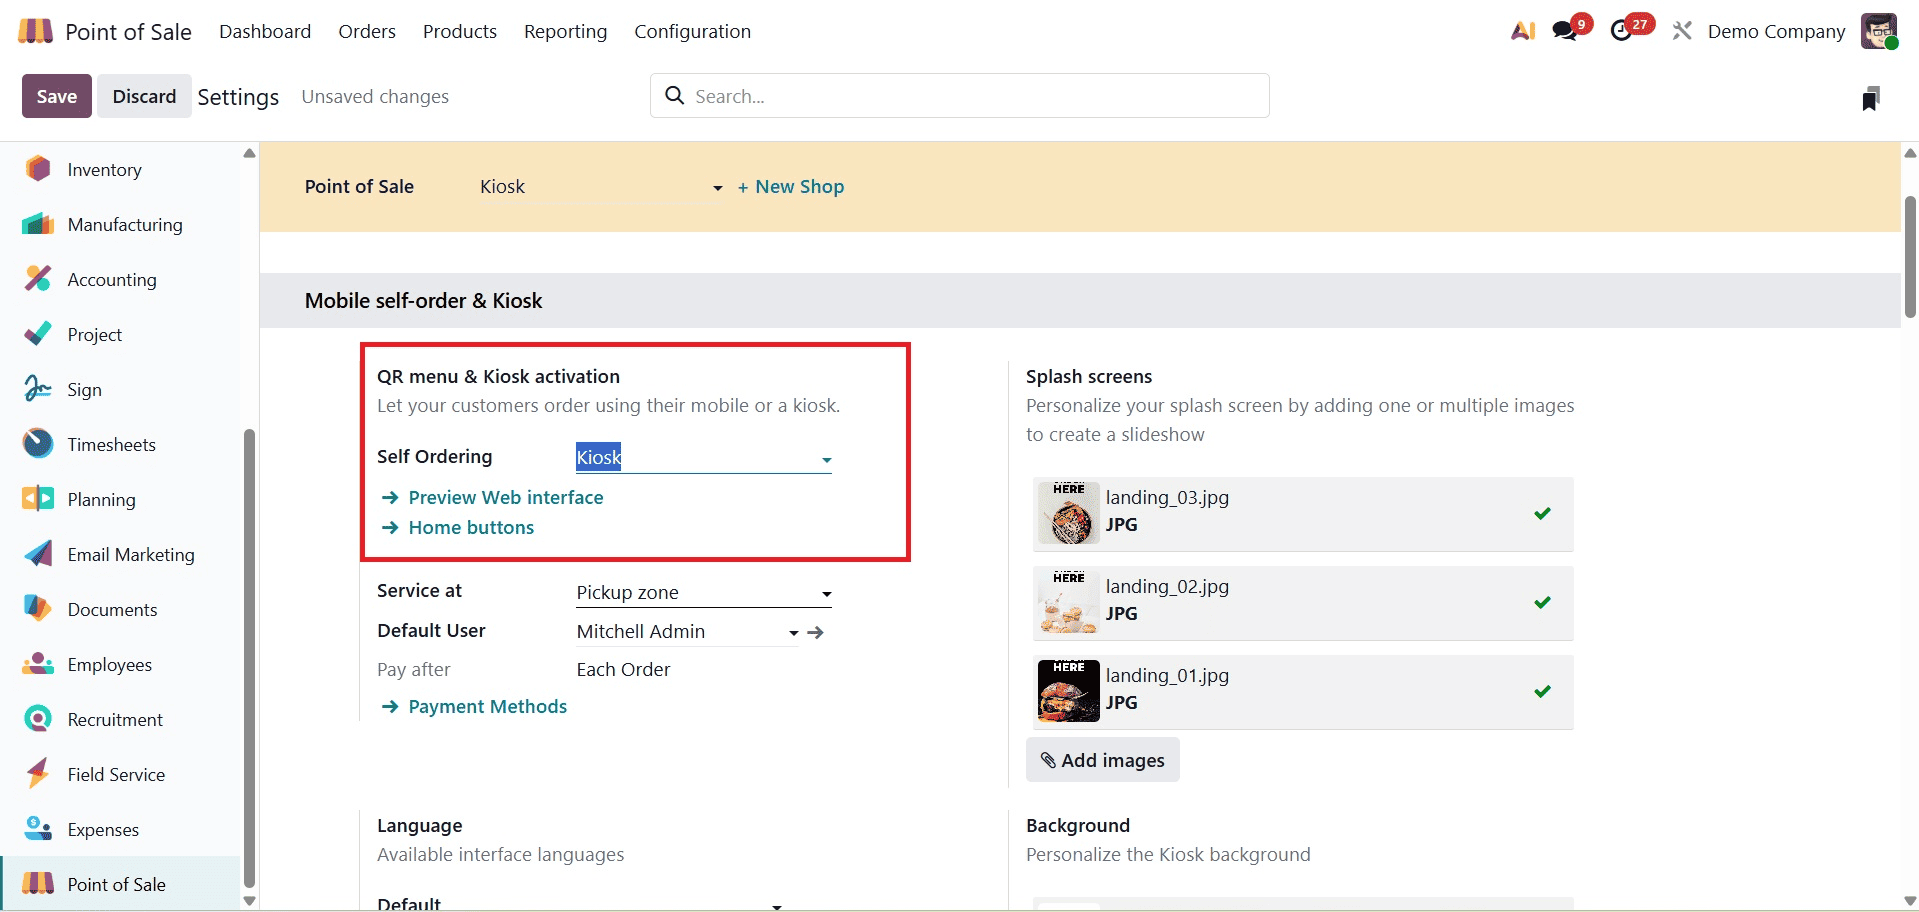The image size is (1919, 912).
Task: Open the Email Marketing app icon
Action: (x=37, y=554)
